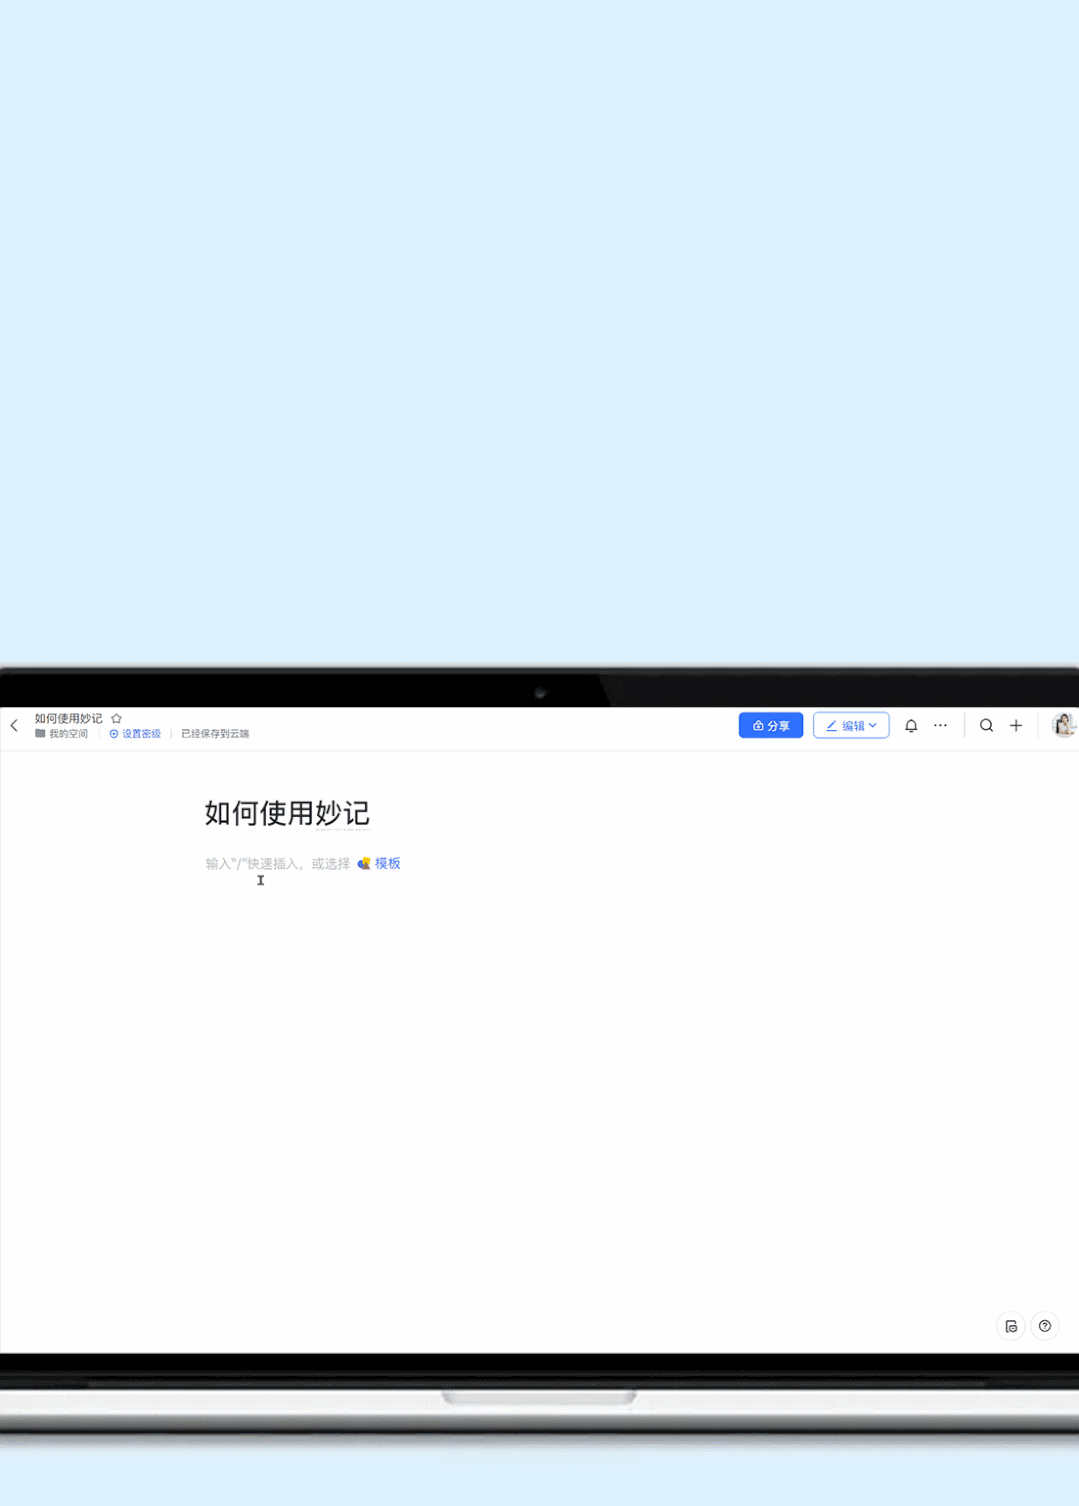Click the document title 如何使用妙记 heading

point(287,813)
